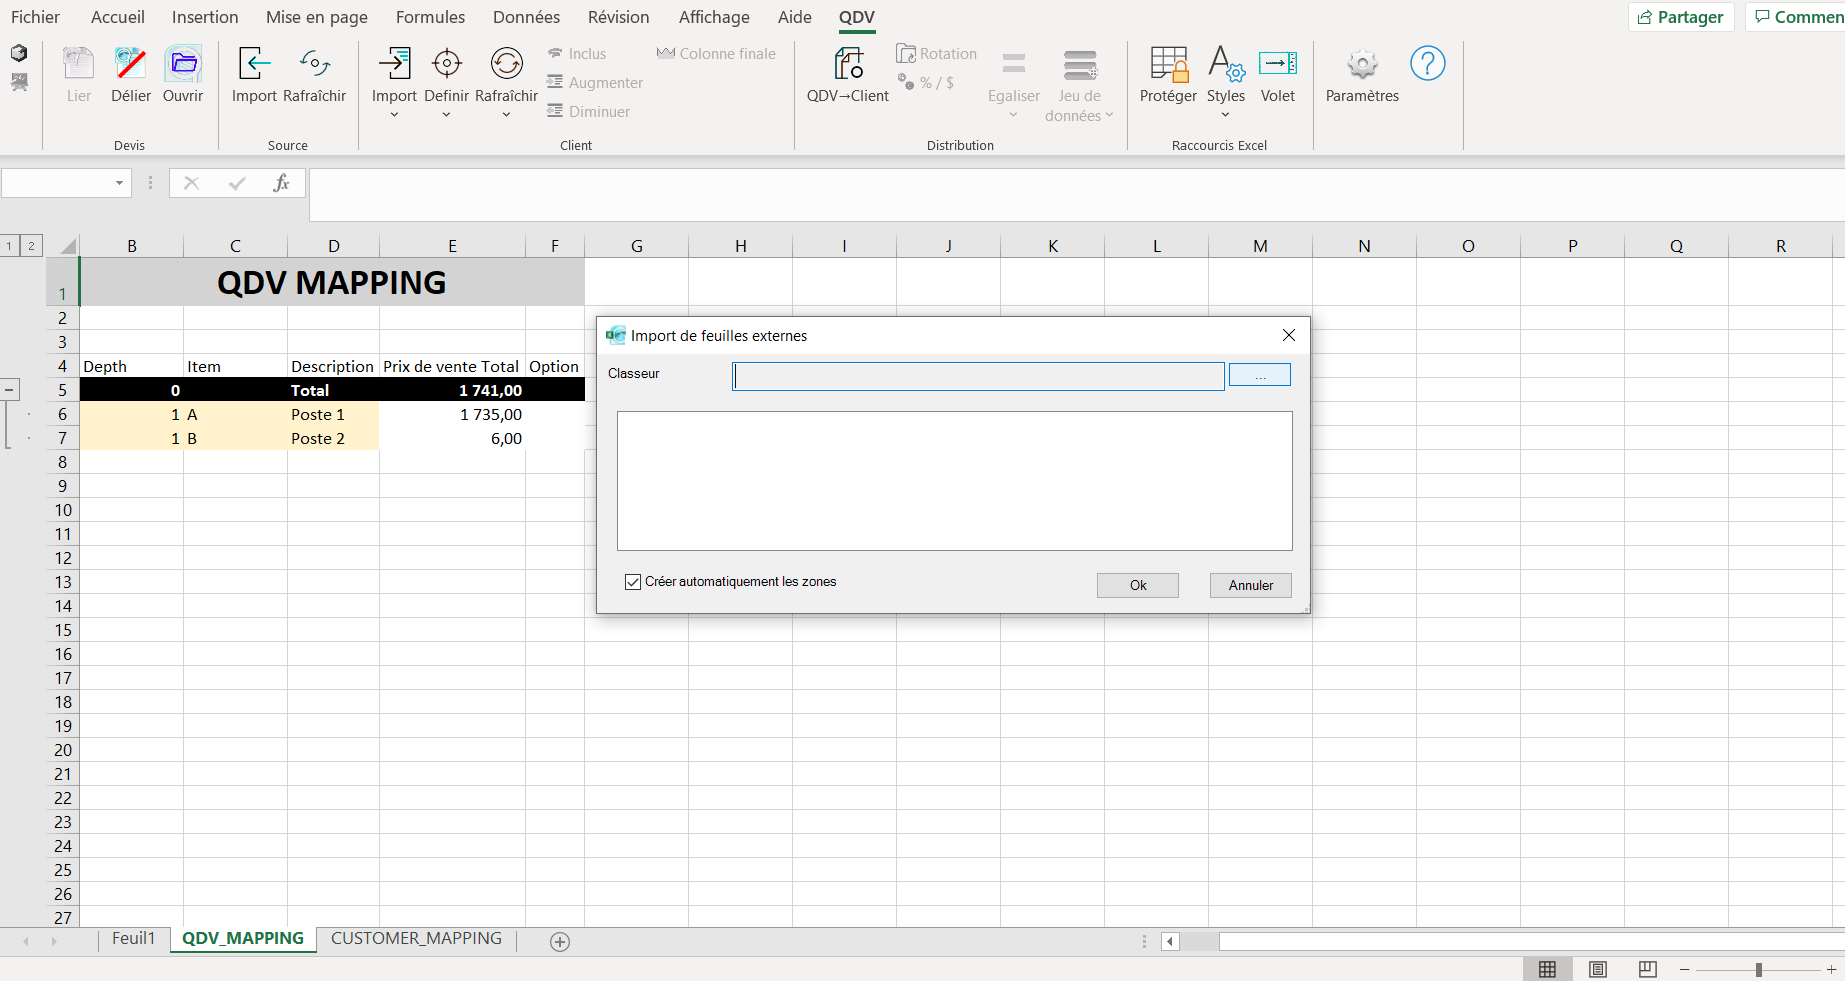The height and width of the screenshot is (981, 1845).
Task: Expand the Styles dropdown arrow
Action: (x=1225, y=115)
